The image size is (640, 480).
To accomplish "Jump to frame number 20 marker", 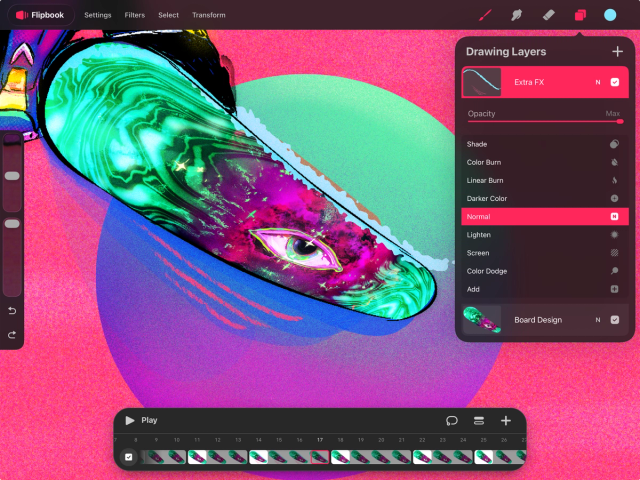I will click(381, 440).
